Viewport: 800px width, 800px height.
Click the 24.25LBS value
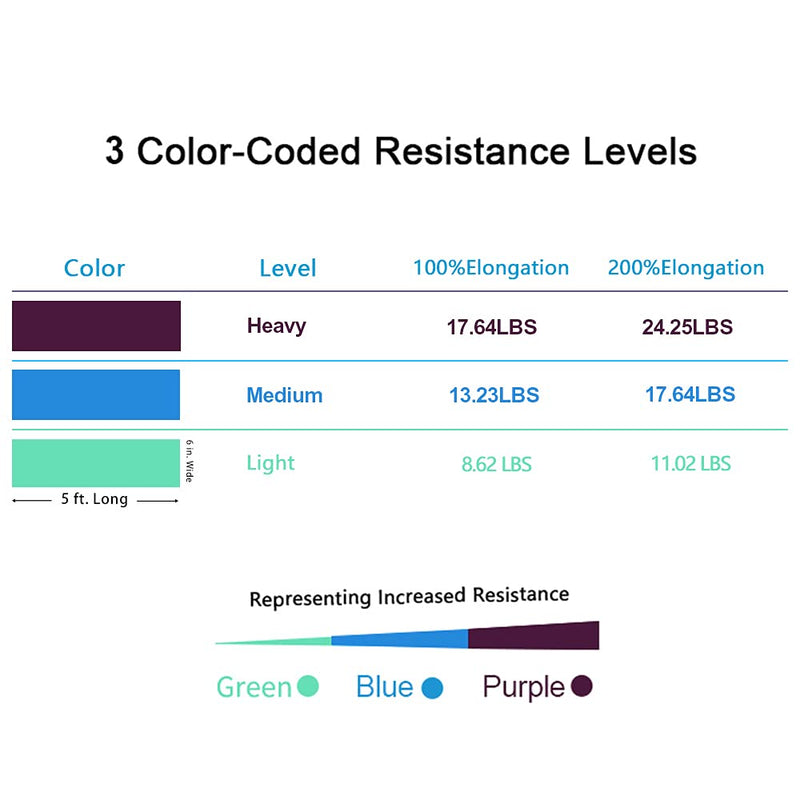(687, 327)
